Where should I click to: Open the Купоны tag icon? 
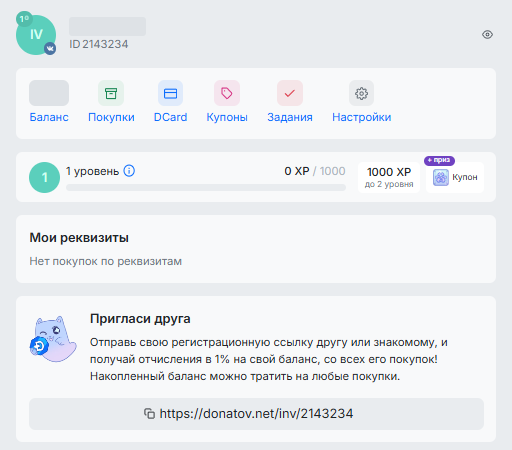(x=227, y=93)
